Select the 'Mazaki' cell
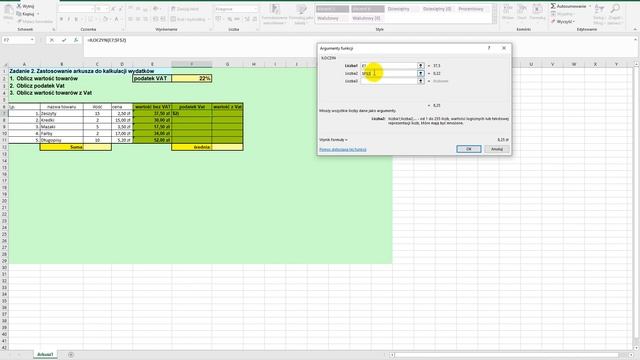 coord(62,127)
